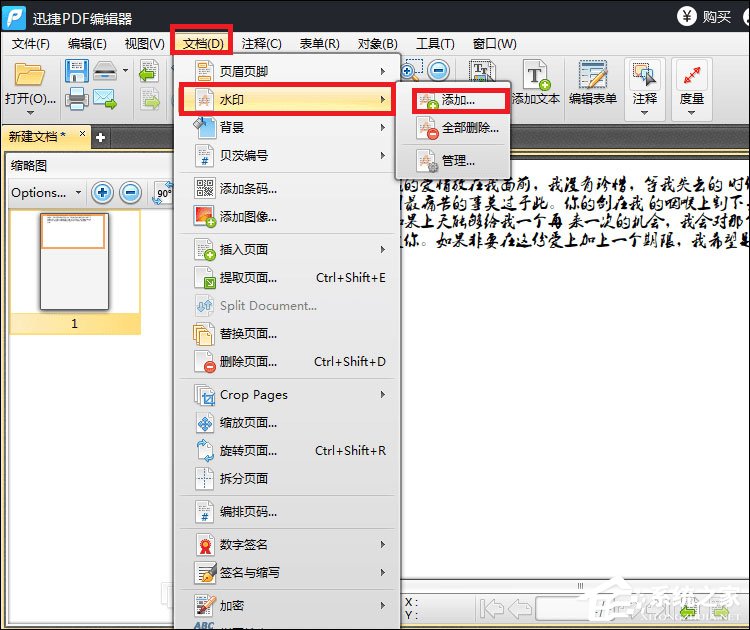Viewport: 750px width, 630px height.
Task: Click the 缩略图 panel header
Action: [x=29, y=166]
